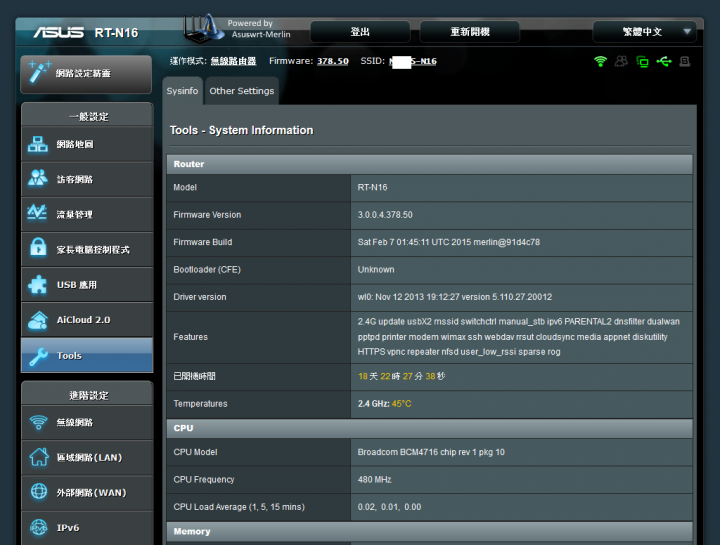
Task: Click the 一般設定 section heading
Action: click(89, 117)
